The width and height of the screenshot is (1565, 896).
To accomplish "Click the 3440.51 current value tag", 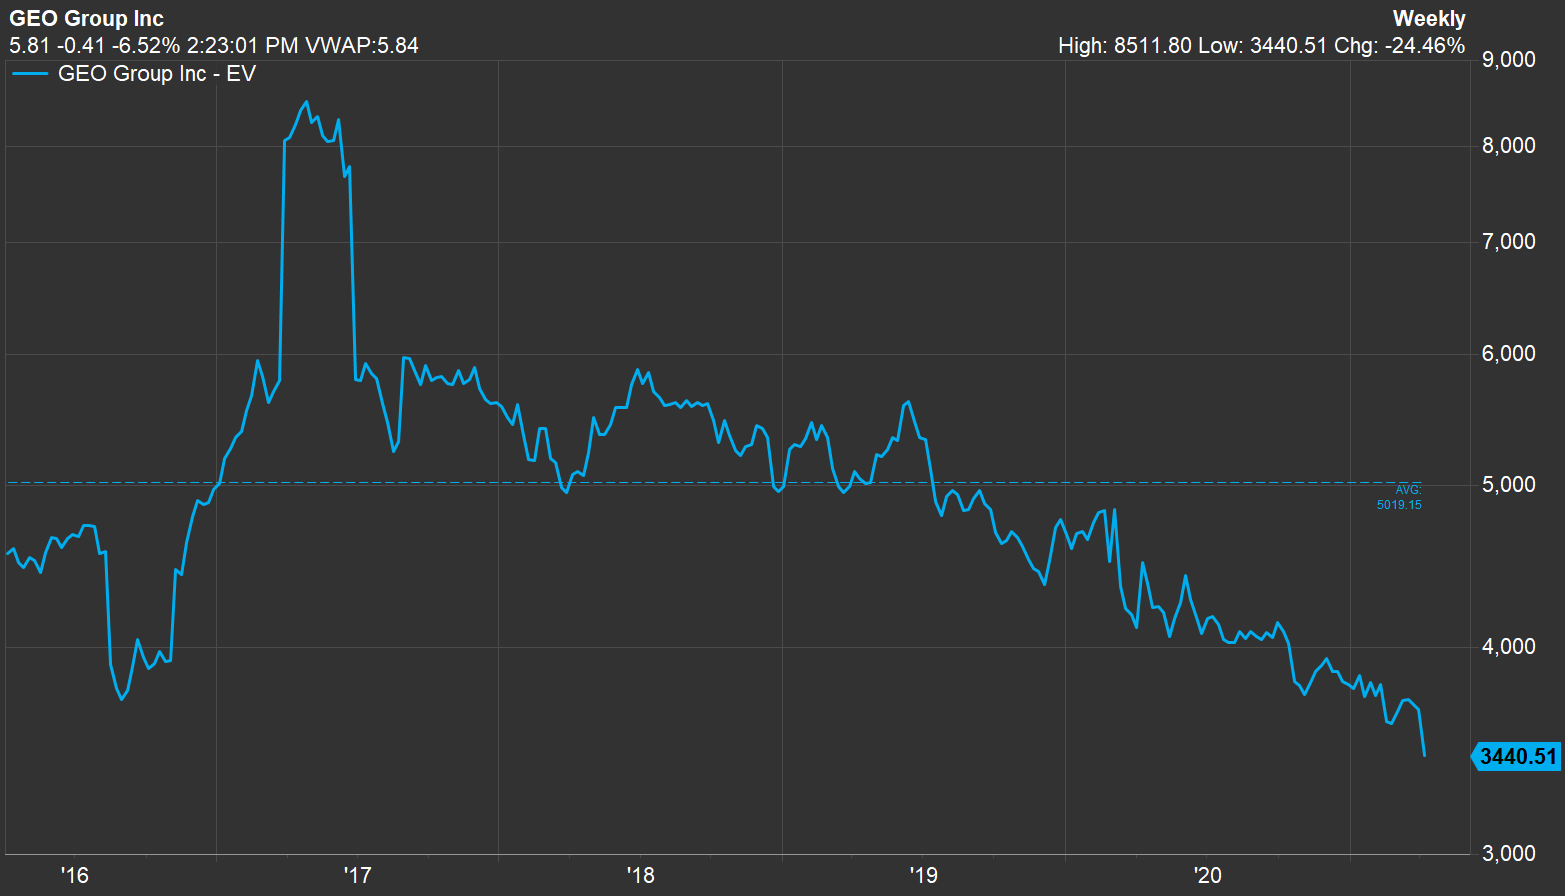I will pos(1517,756).
